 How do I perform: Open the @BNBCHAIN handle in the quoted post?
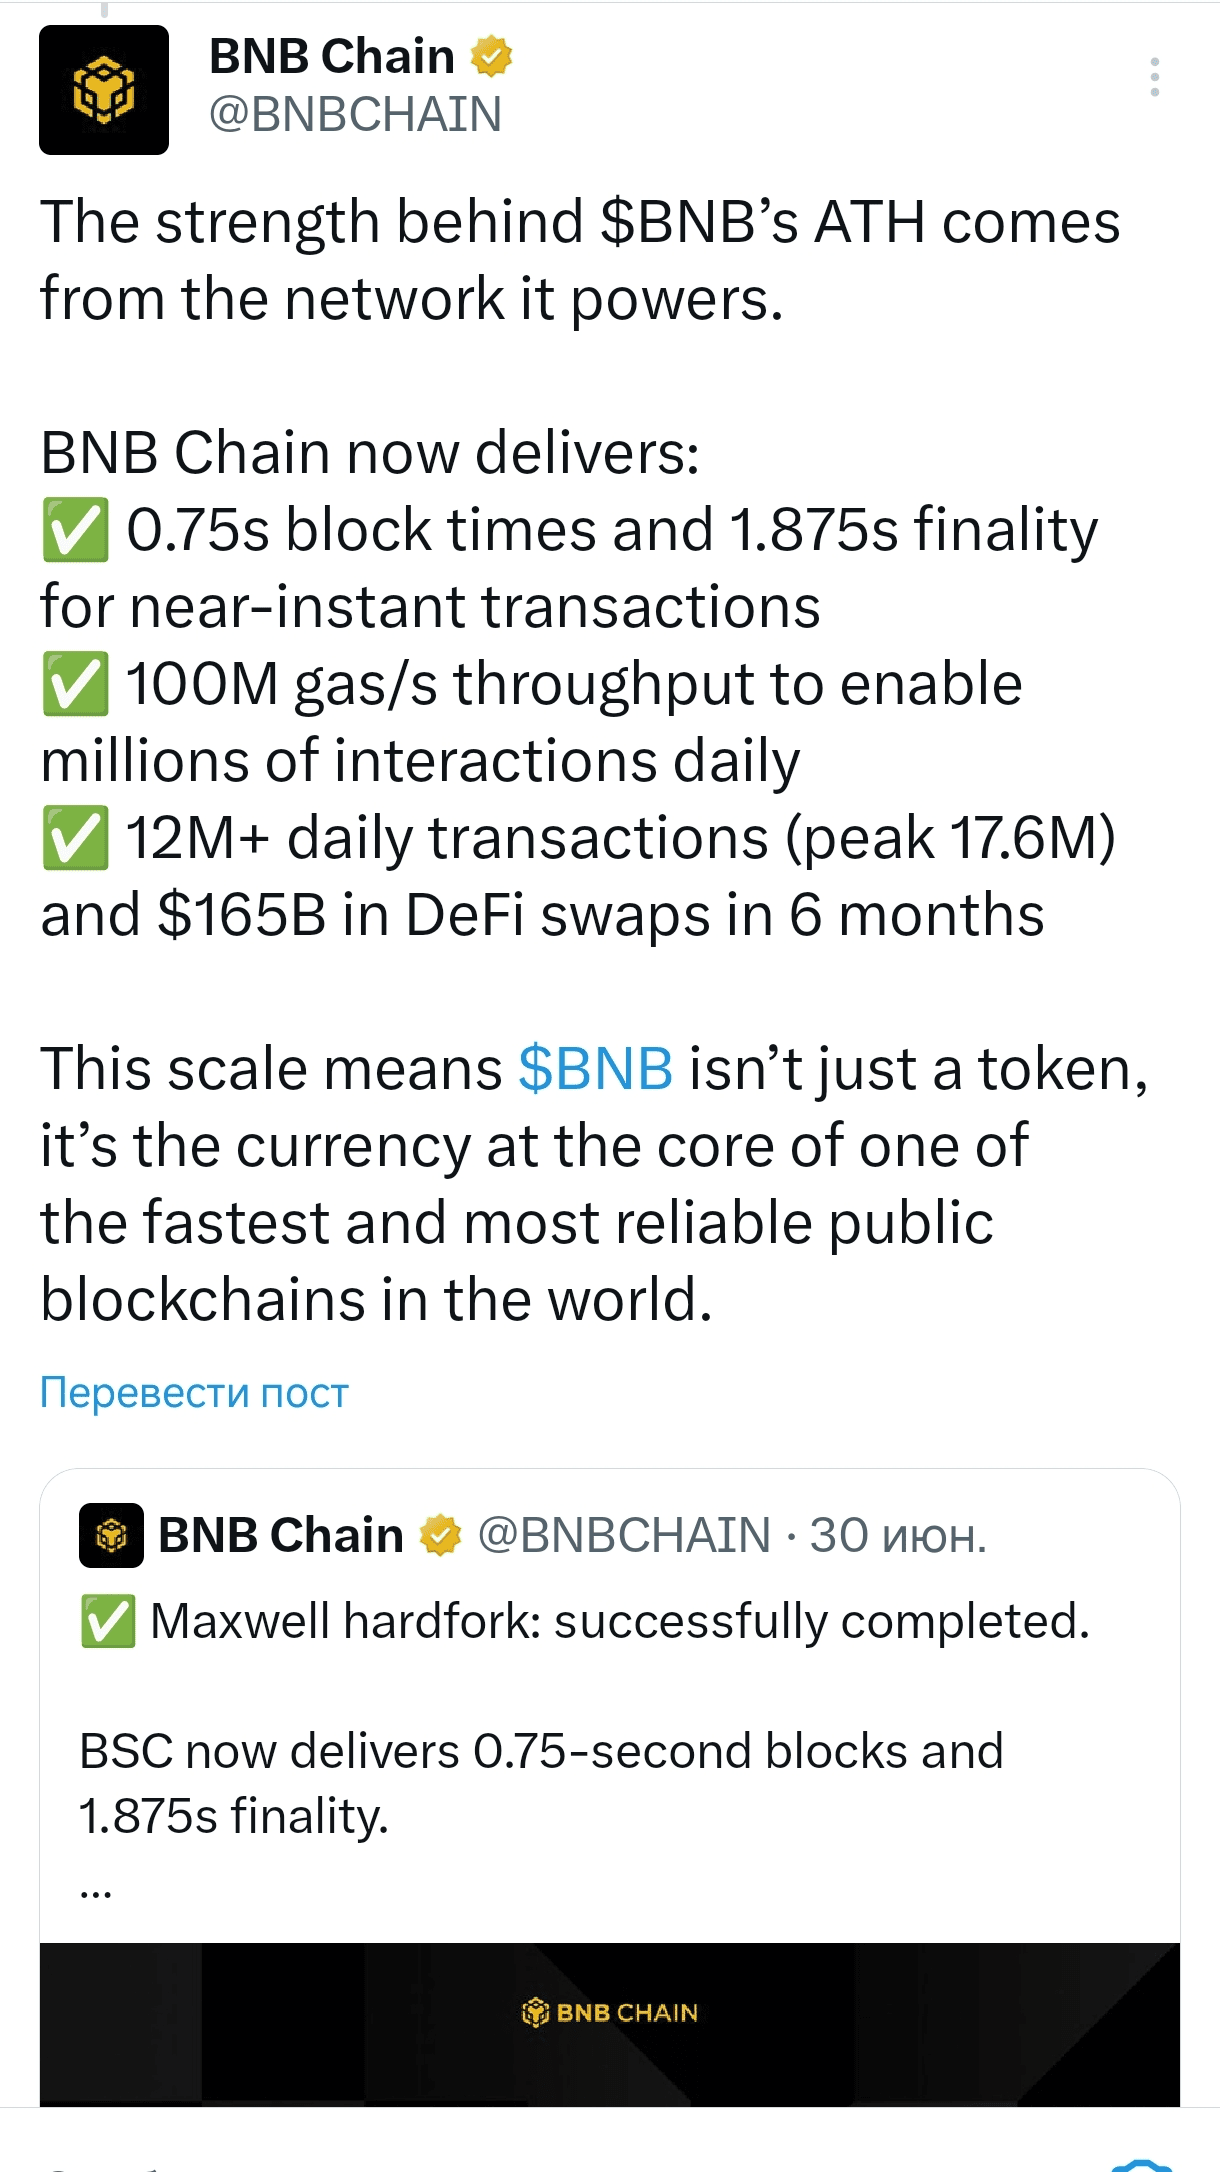[x=624, y=1535]
